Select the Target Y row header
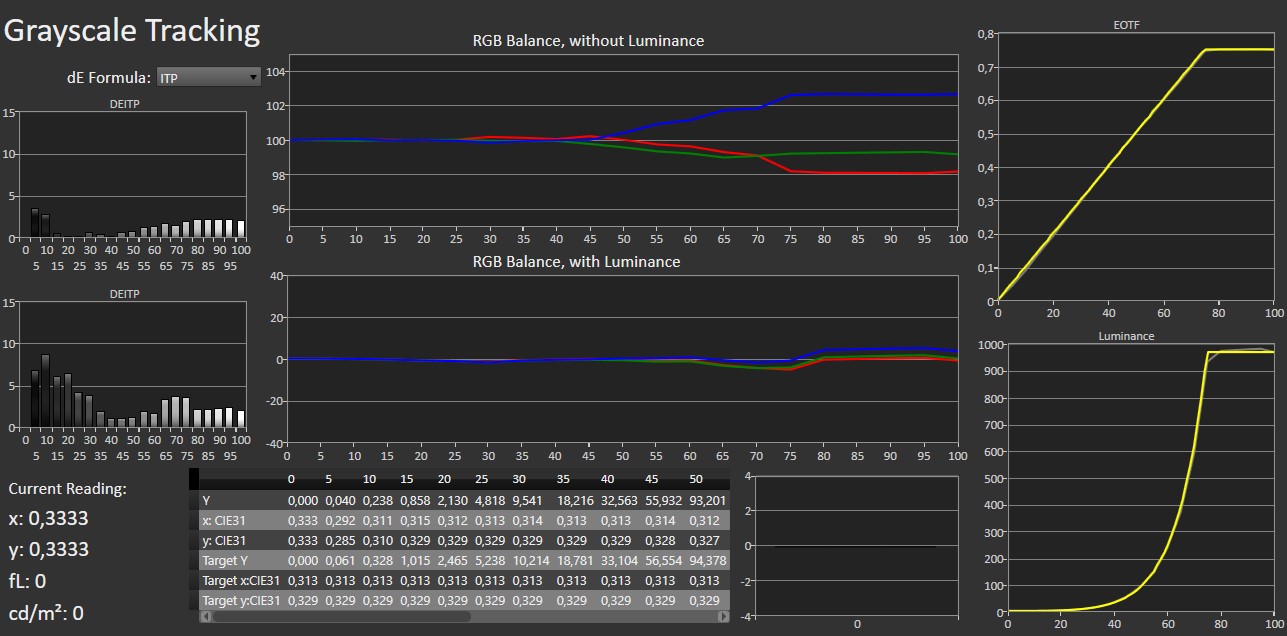 tap(240, 560)
